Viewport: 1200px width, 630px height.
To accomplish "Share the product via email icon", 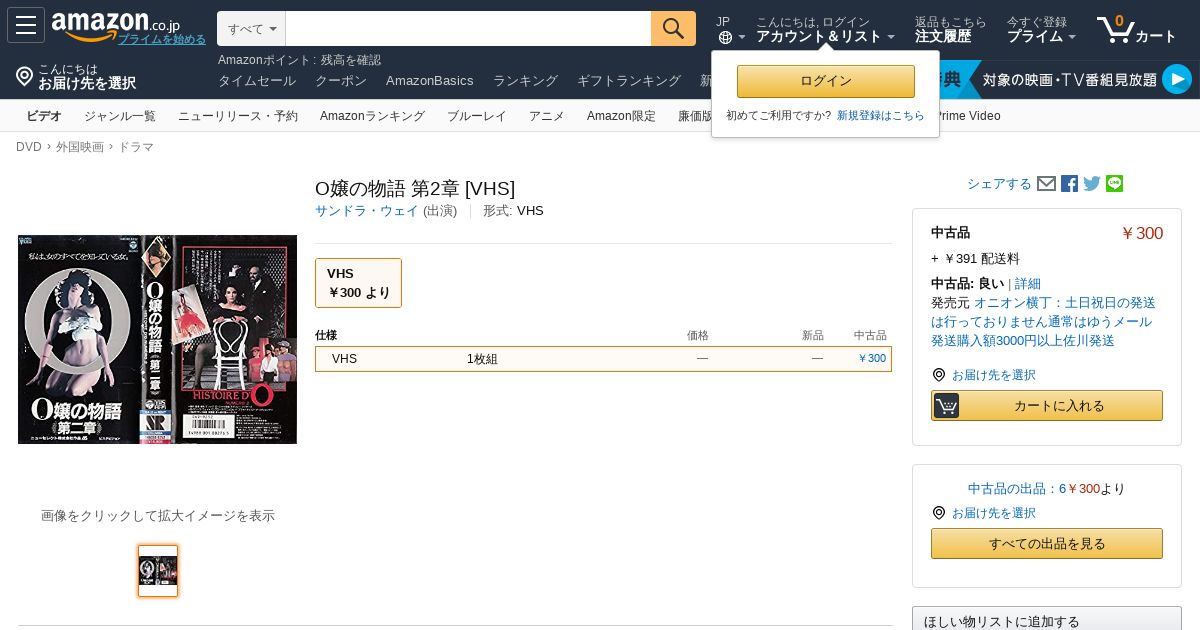I will pos(1046,184).
